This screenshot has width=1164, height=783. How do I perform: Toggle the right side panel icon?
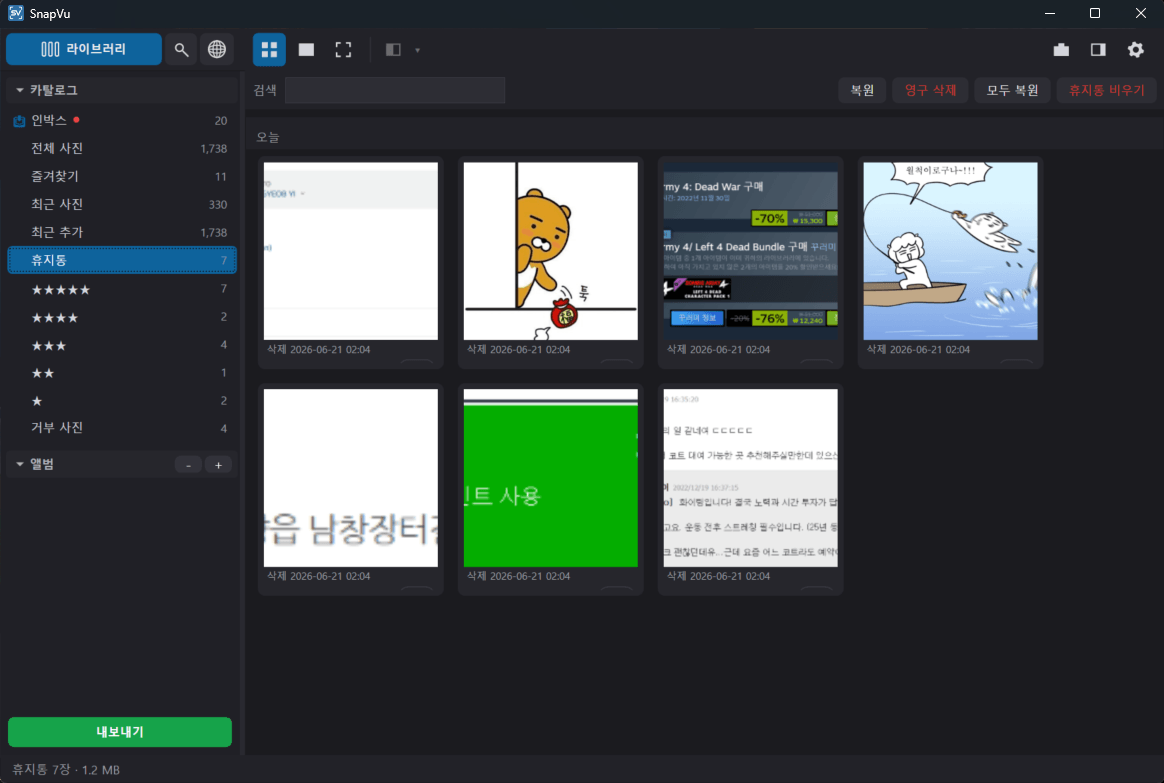(x=1098, y=50)
